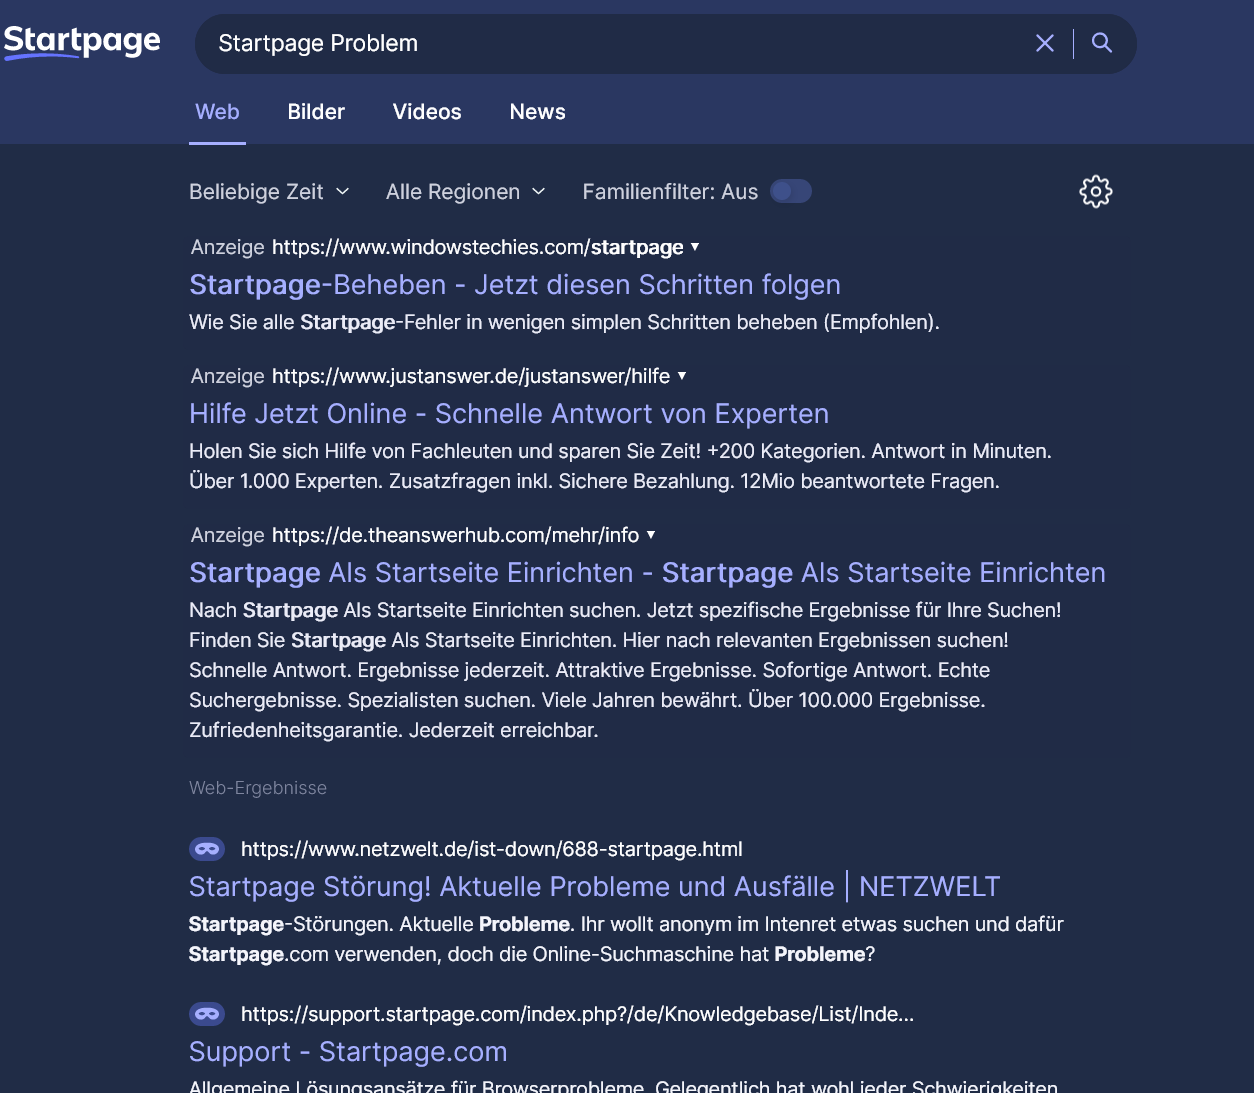Expand ad info arrow next to windowstechies.com

coord(695,247)
